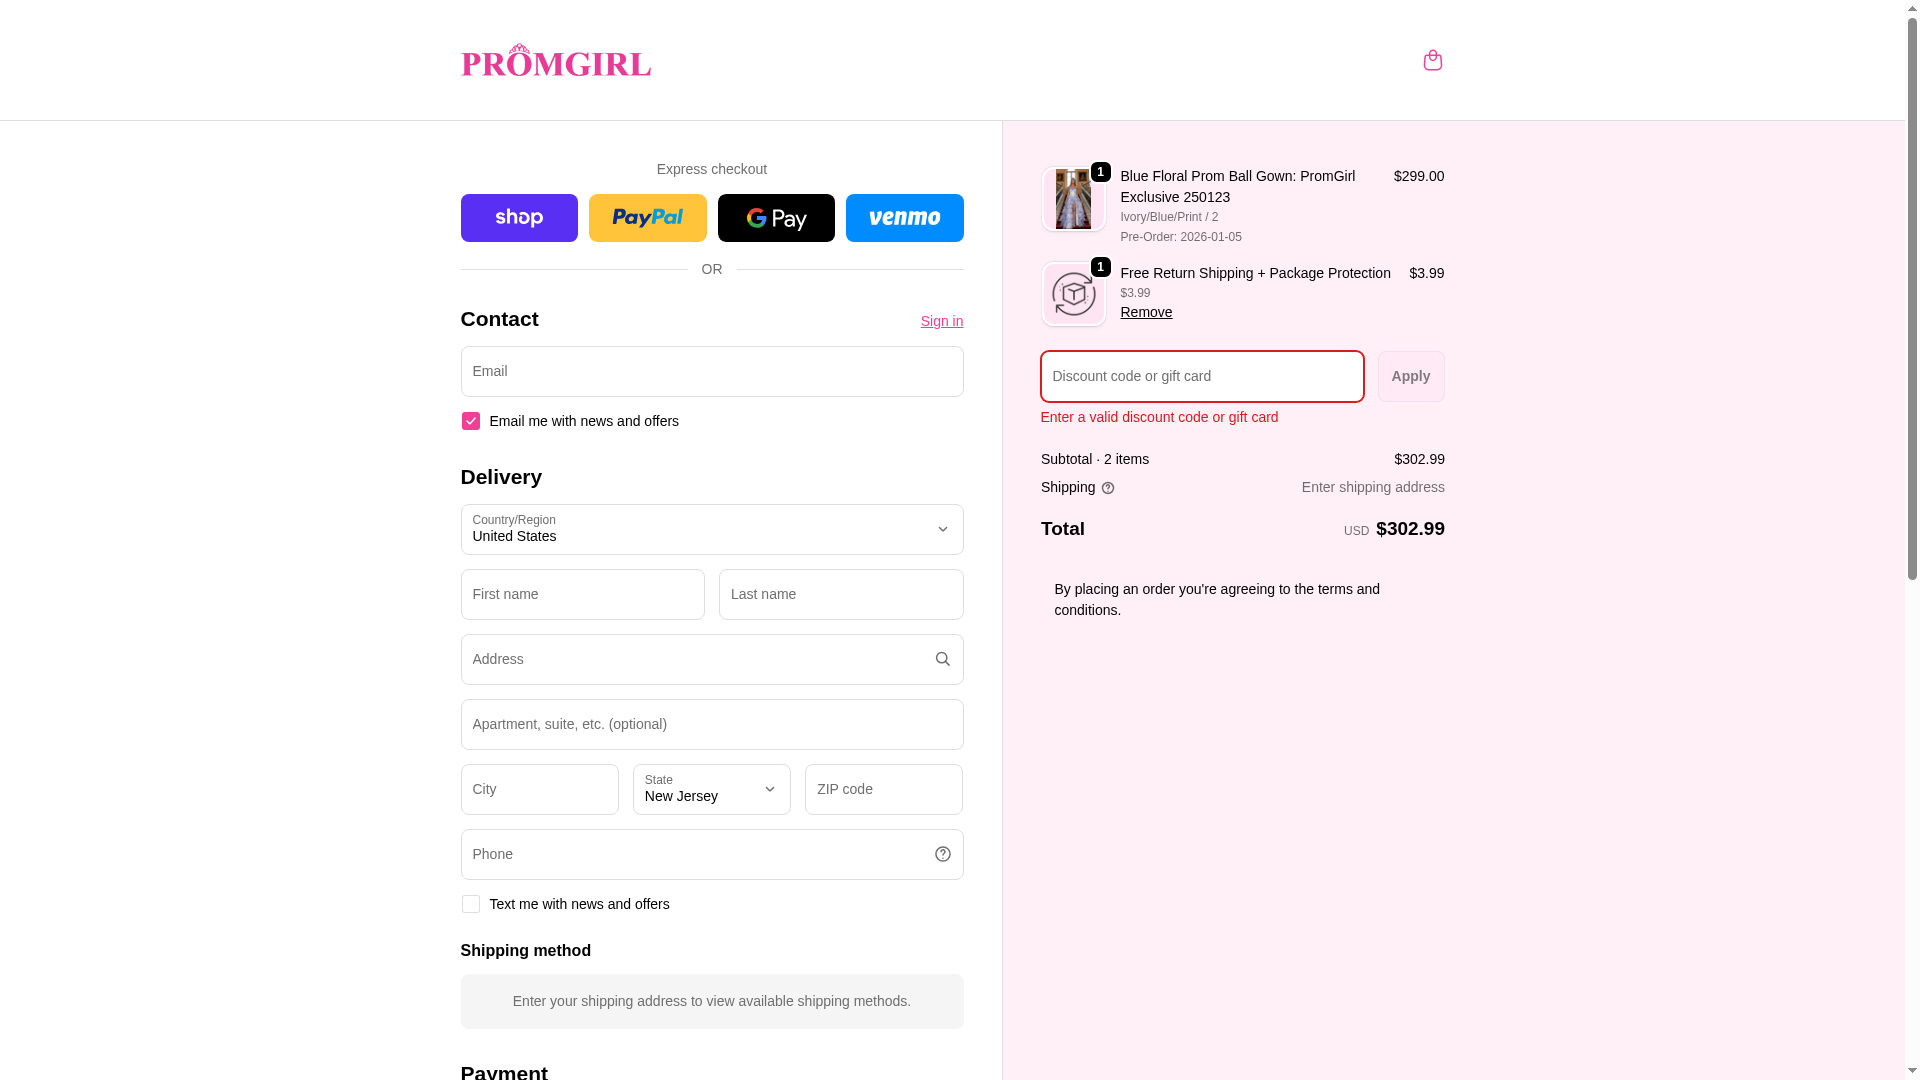Choose Google Pay express checkout
The image size is (1920, 1080).
pyautogui.click(x=776, y=218)
